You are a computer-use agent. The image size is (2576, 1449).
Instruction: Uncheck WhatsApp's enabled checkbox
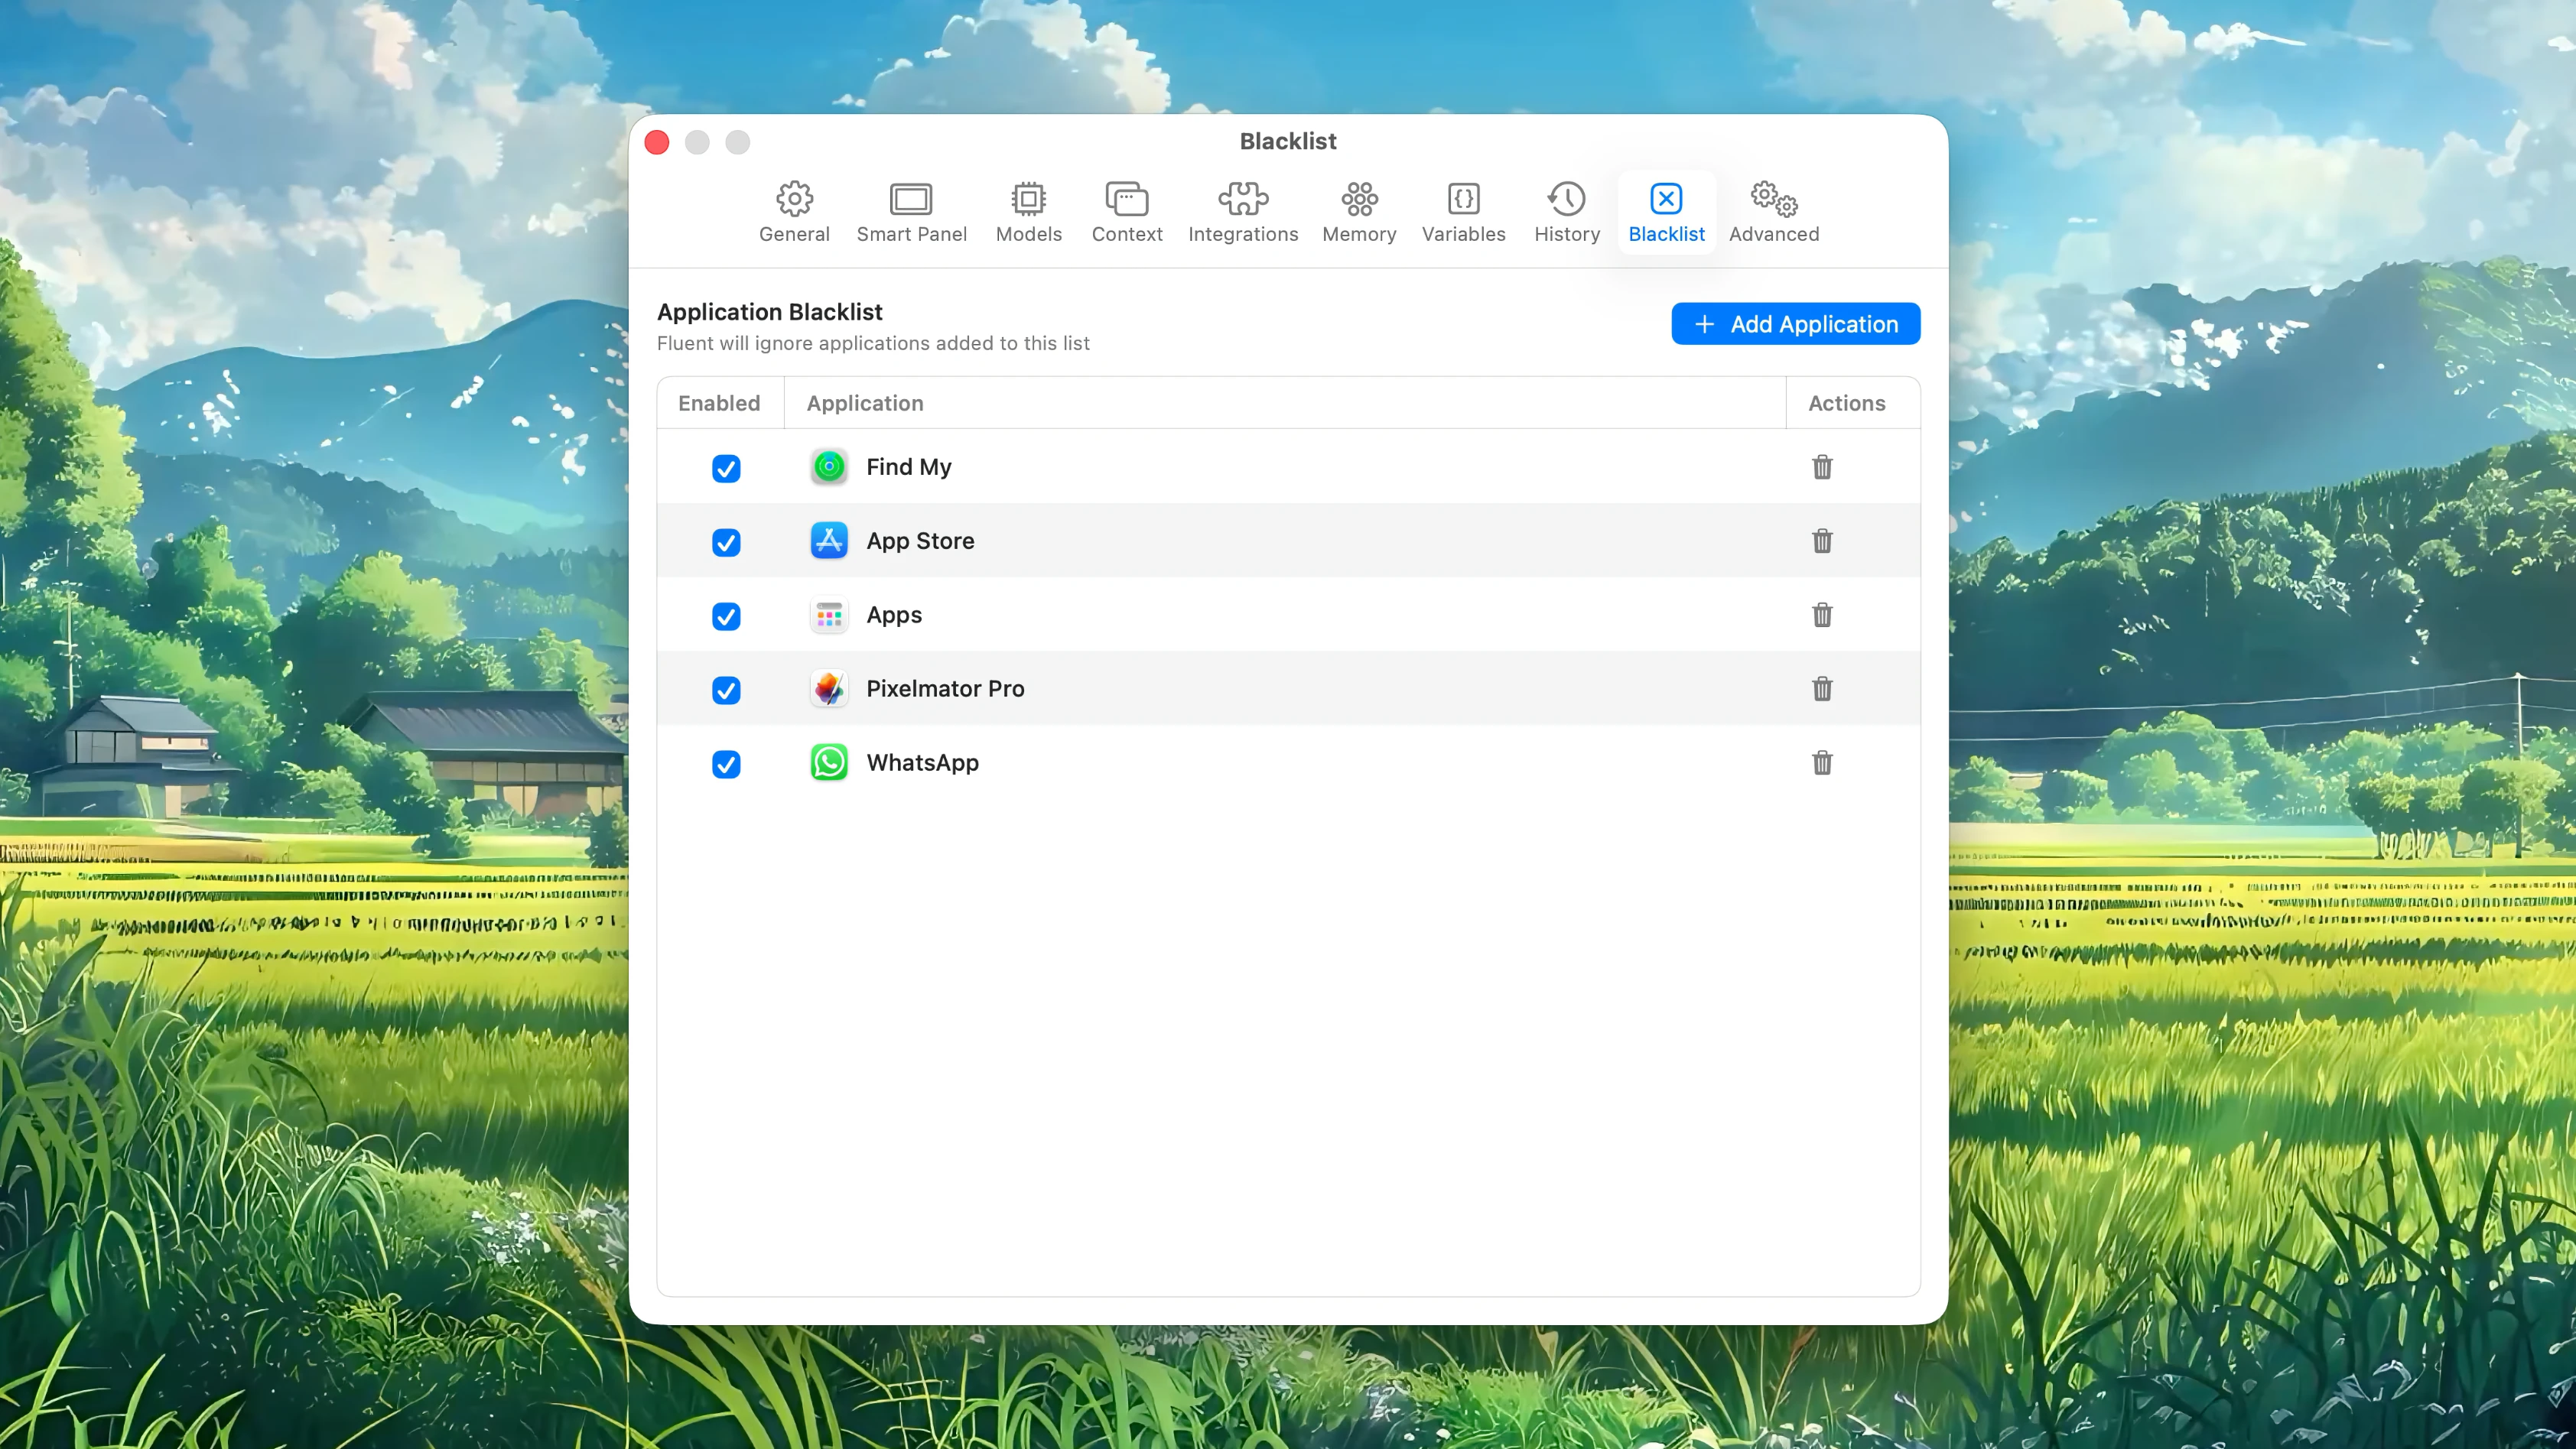click(726, 763)
